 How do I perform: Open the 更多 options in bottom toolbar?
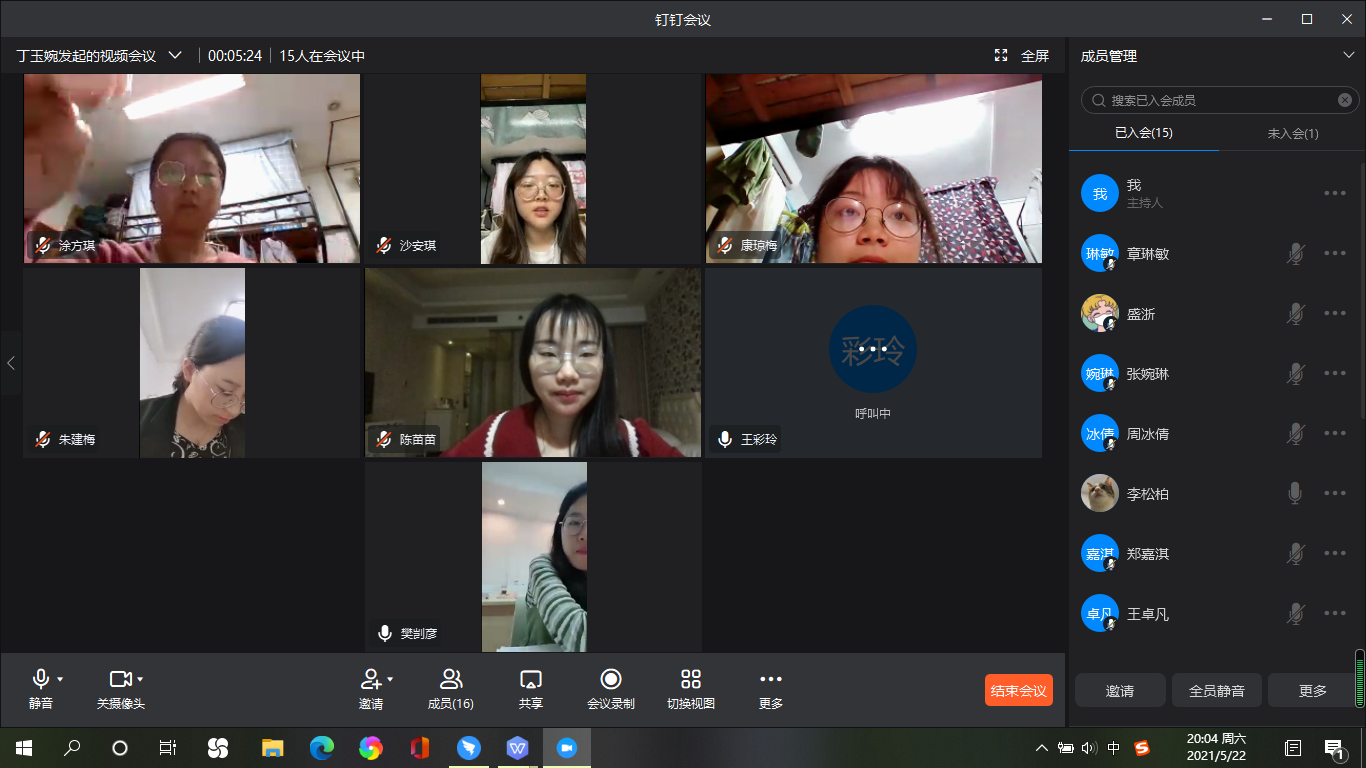pos(771,680)
